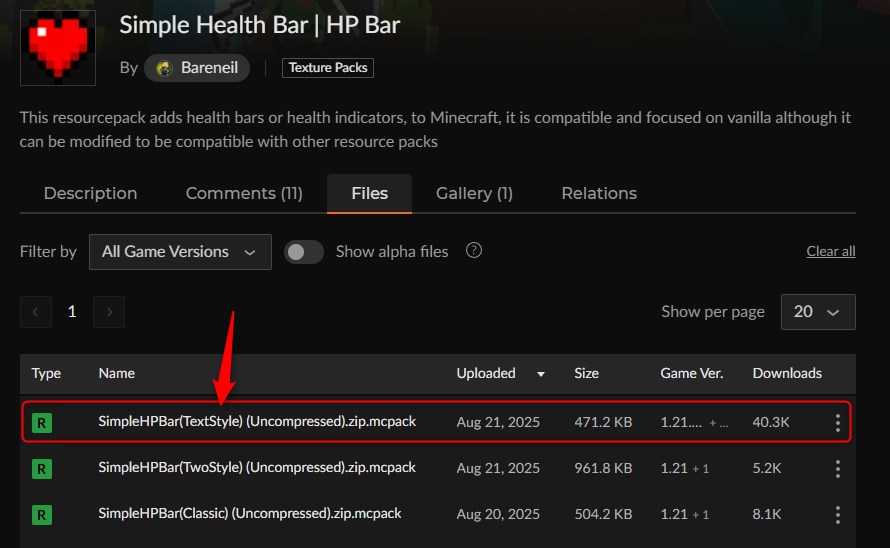The image size is (890, 548).
Task: Expand '+ 1' game versions in TwoStyle row
Action: (701, 469)
